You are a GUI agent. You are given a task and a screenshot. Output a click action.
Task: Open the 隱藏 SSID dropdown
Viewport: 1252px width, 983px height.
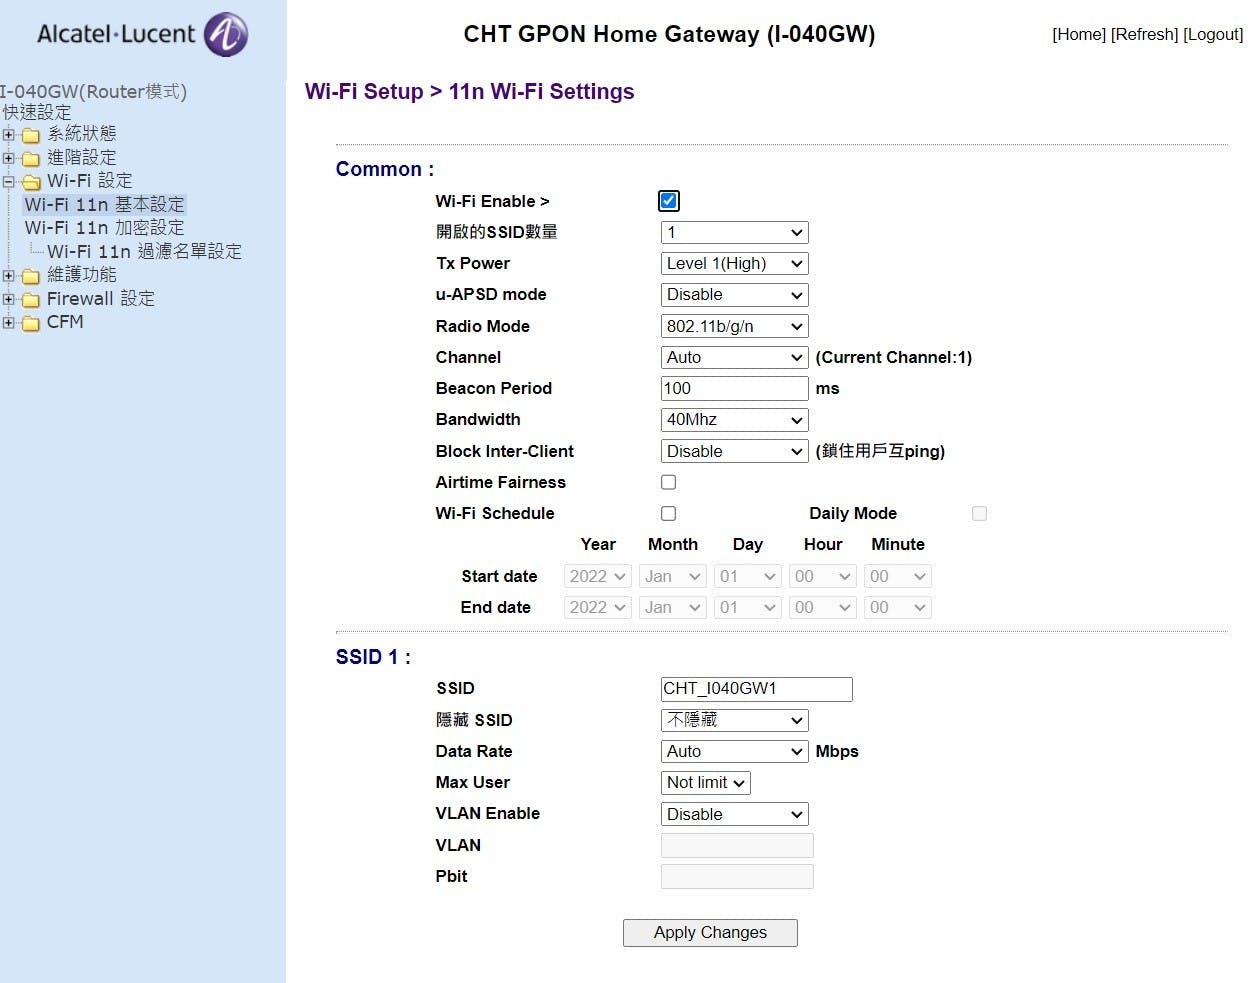735,720
